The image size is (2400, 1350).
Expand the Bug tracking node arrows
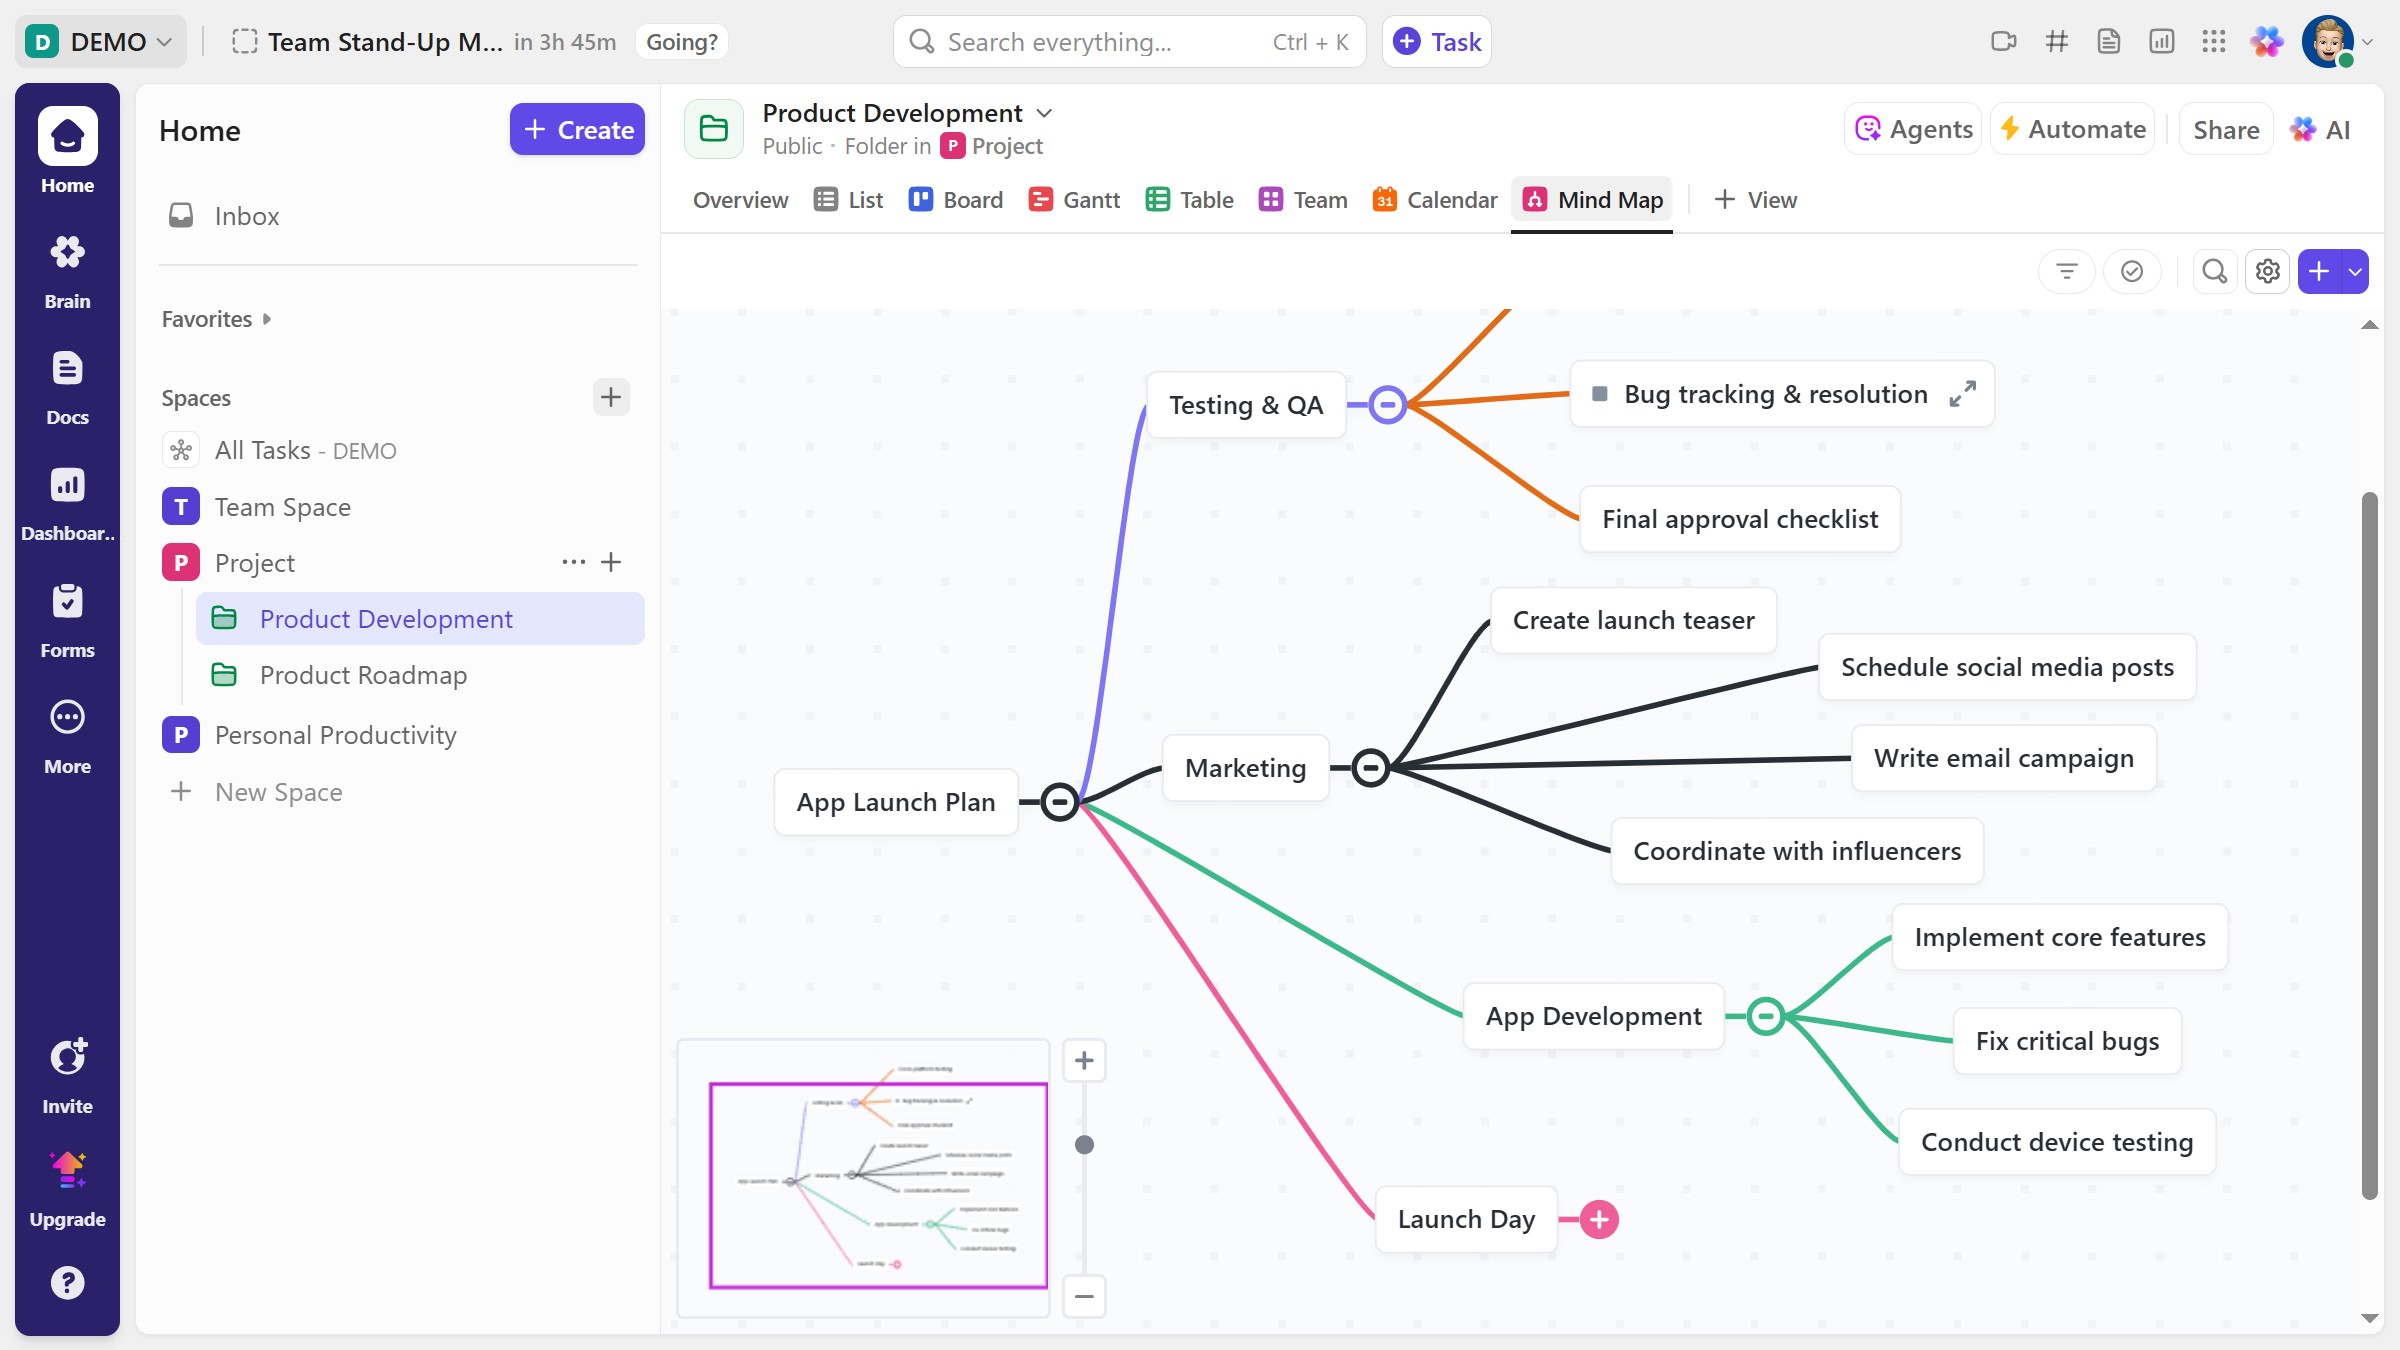(1962, 394)
